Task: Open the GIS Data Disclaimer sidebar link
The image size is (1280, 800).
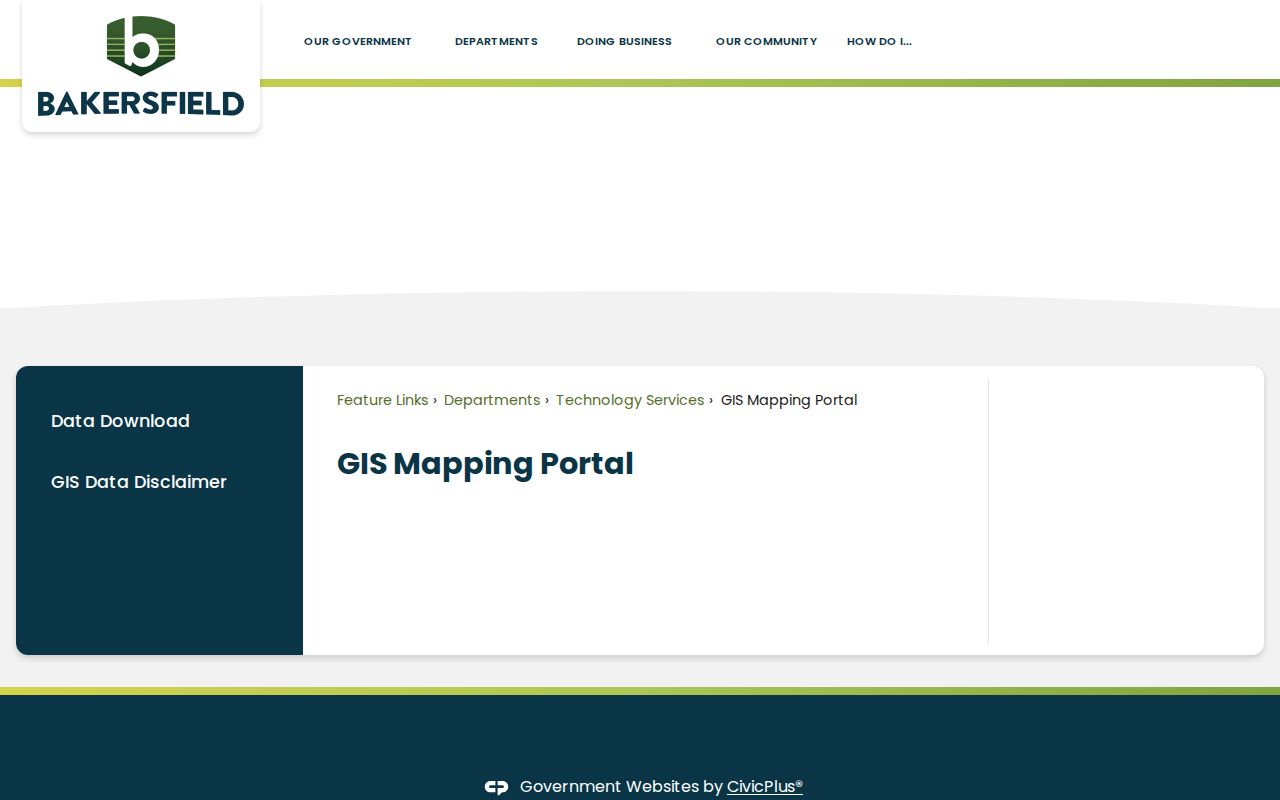Action: pos(139,482)
